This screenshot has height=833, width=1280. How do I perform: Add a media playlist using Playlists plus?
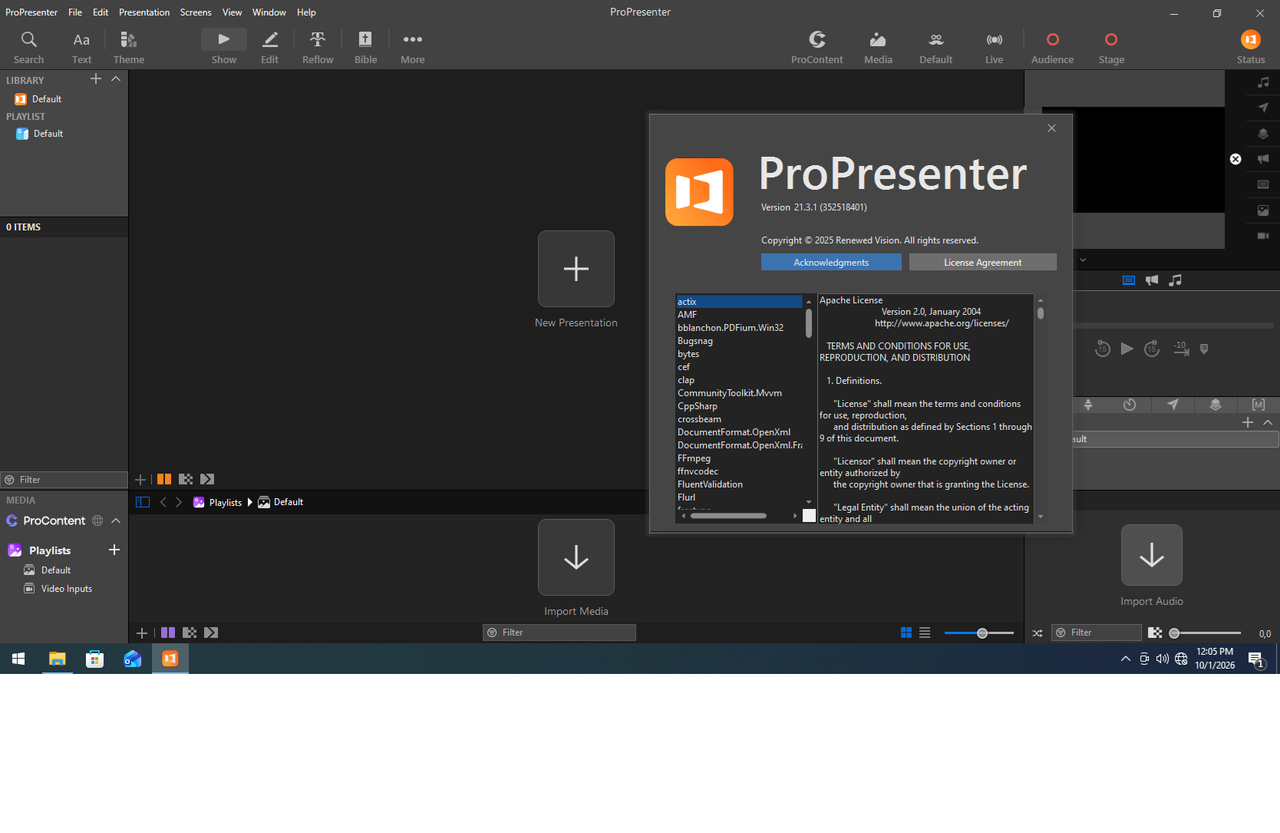114,550
